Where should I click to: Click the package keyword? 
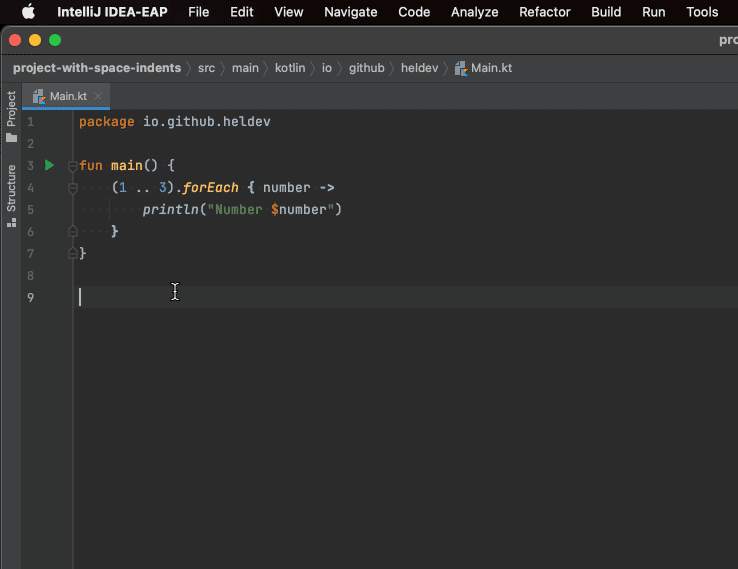[106, 122]
